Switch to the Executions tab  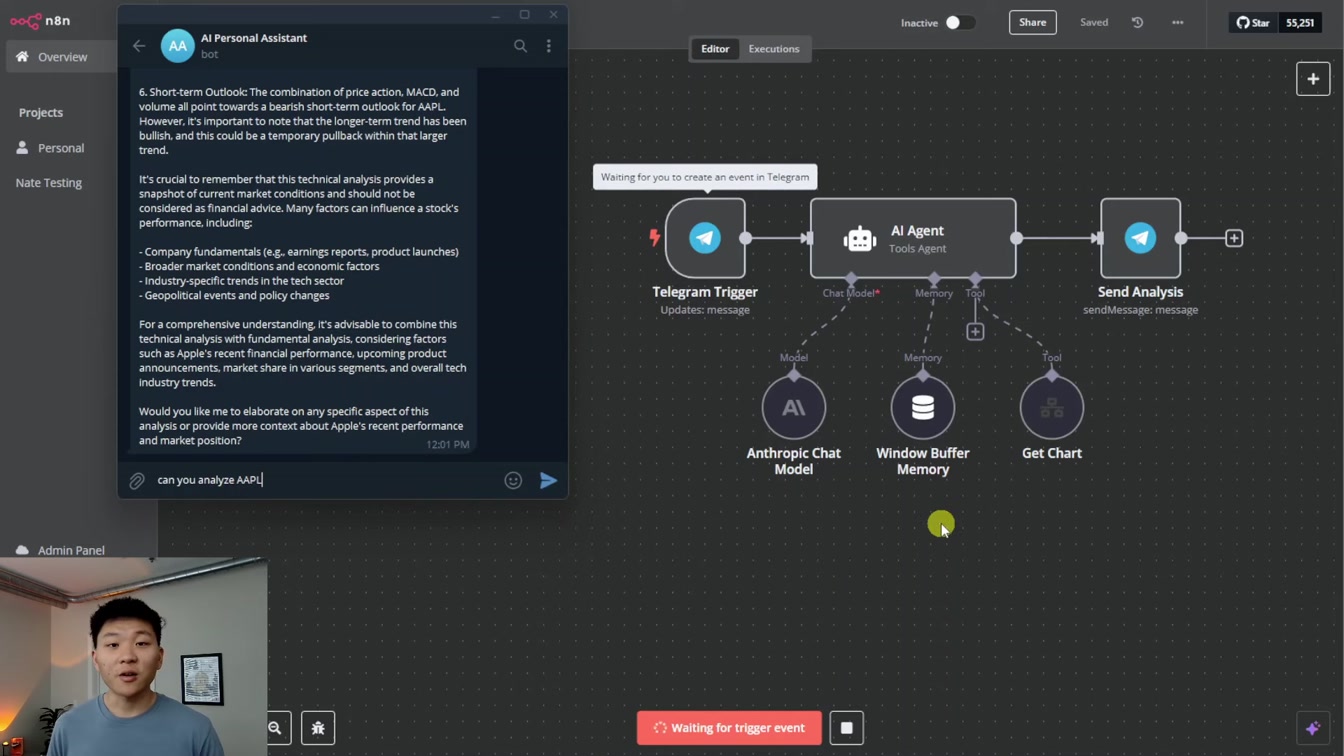coord(774,49)
